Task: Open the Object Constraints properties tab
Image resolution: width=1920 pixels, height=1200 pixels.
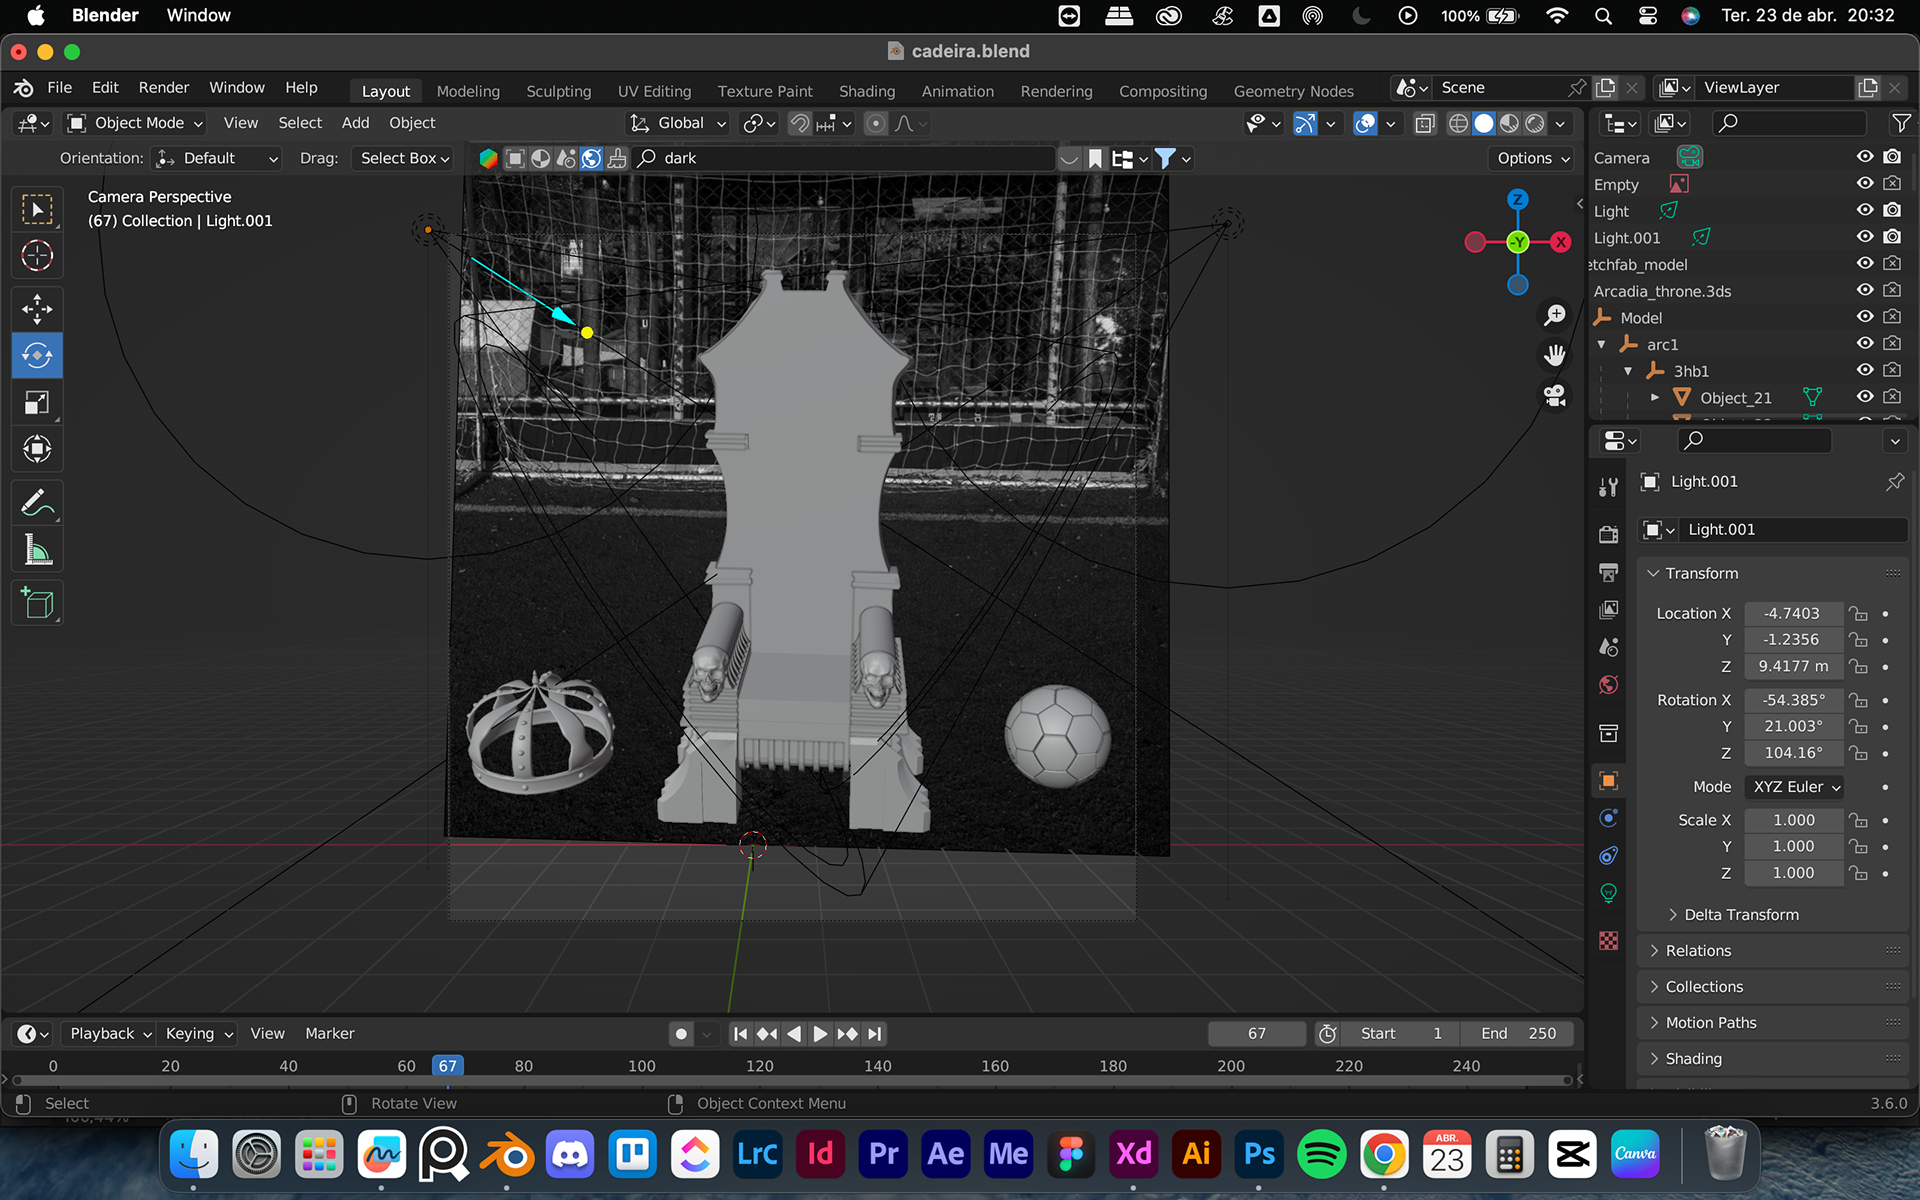Action: click(1608, 855)
